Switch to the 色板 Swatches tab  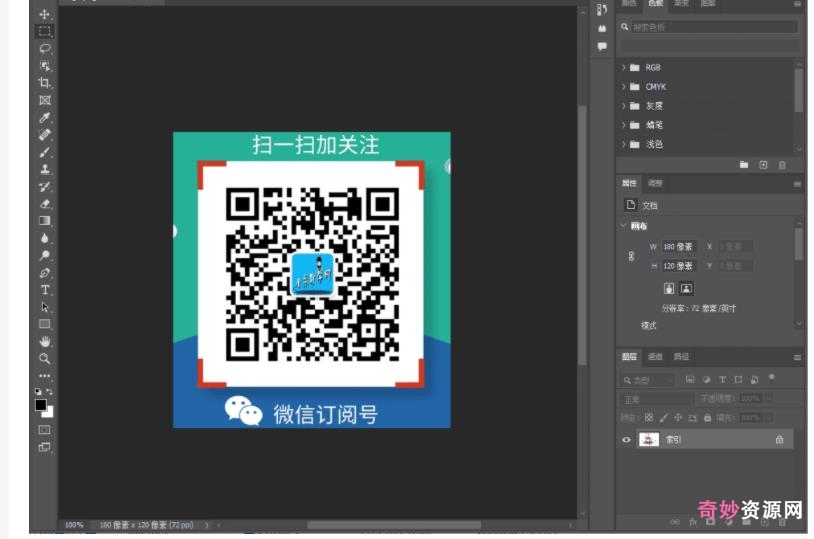coord(655,4)
